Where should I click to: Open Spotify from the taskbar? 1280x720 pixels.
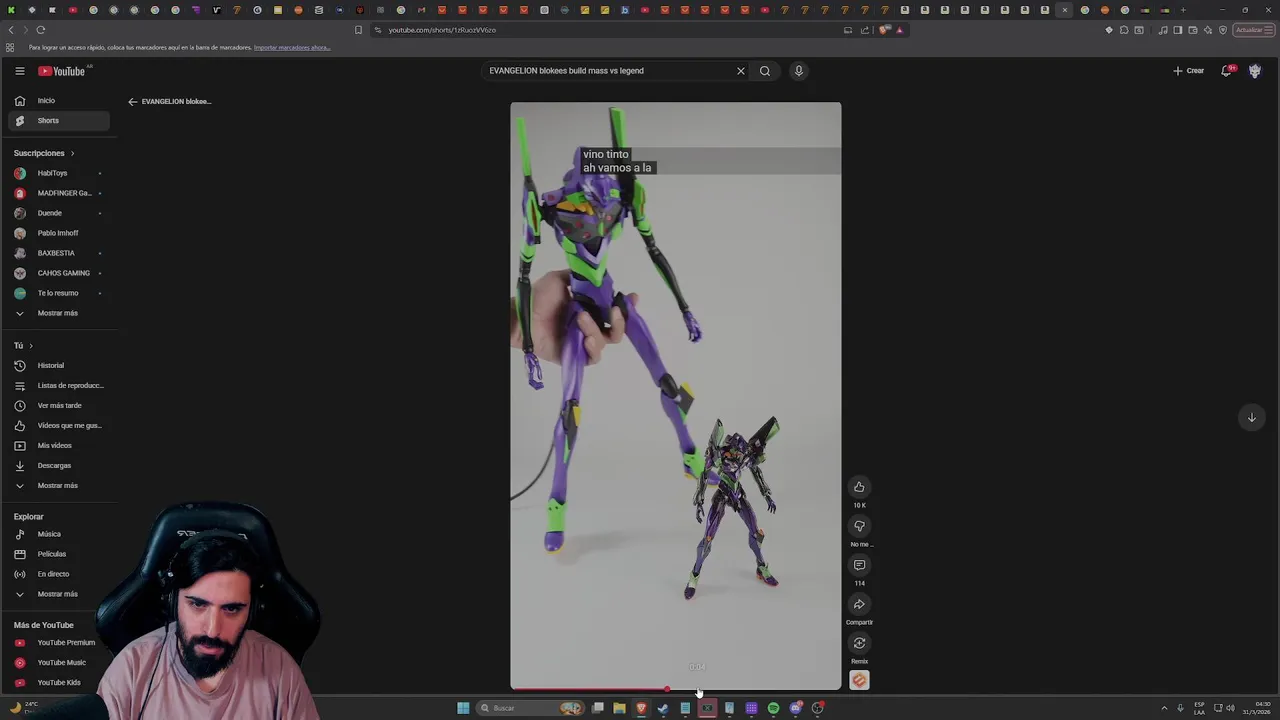pyautogui.click(x=773, y=708)
